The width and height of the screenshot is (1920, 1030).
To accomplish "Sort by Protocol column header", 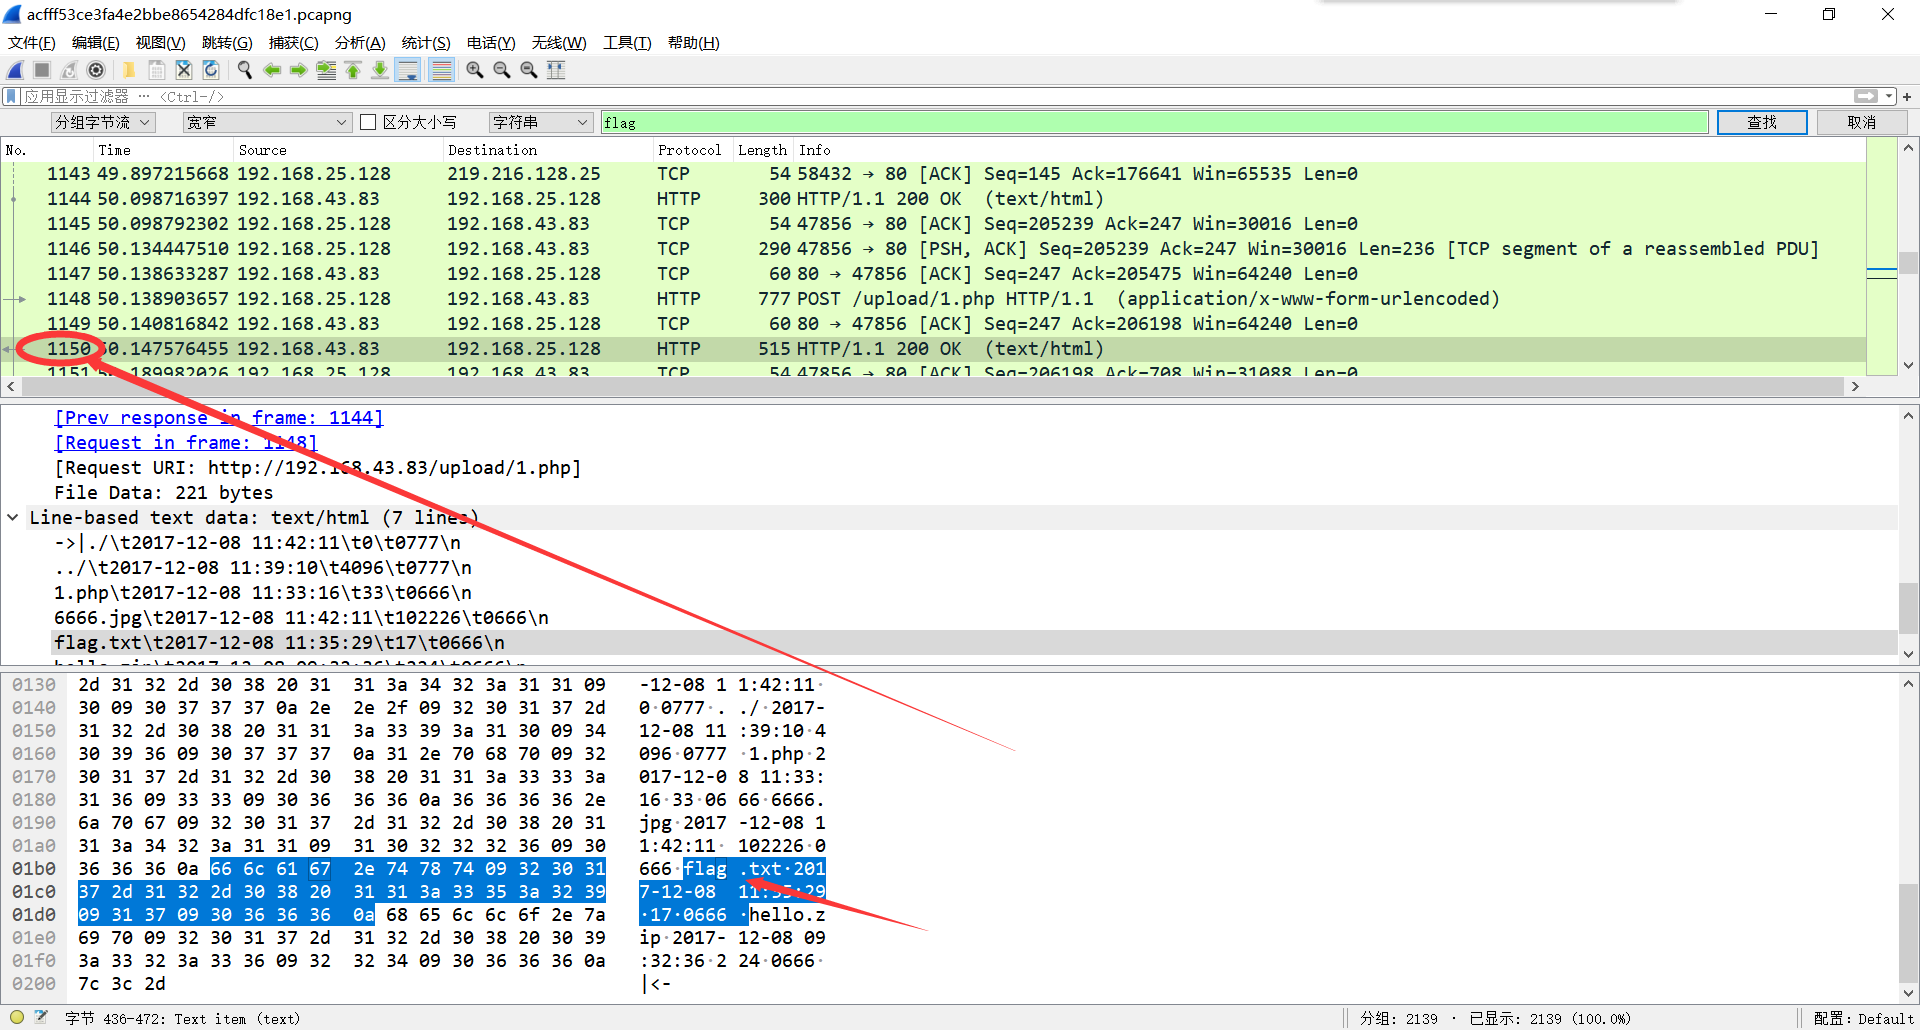I will (690, 150).
